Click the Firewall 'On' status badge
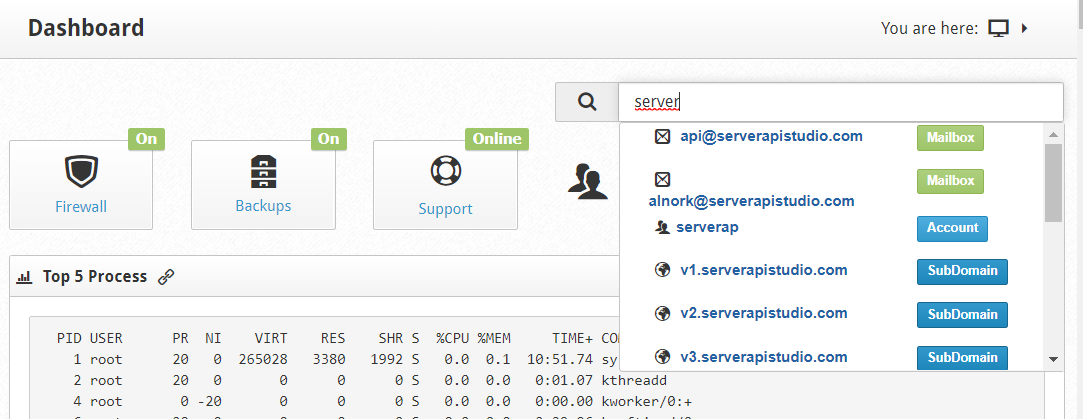The height and width of the screenshot is (419, 1083). coord(146,139)
